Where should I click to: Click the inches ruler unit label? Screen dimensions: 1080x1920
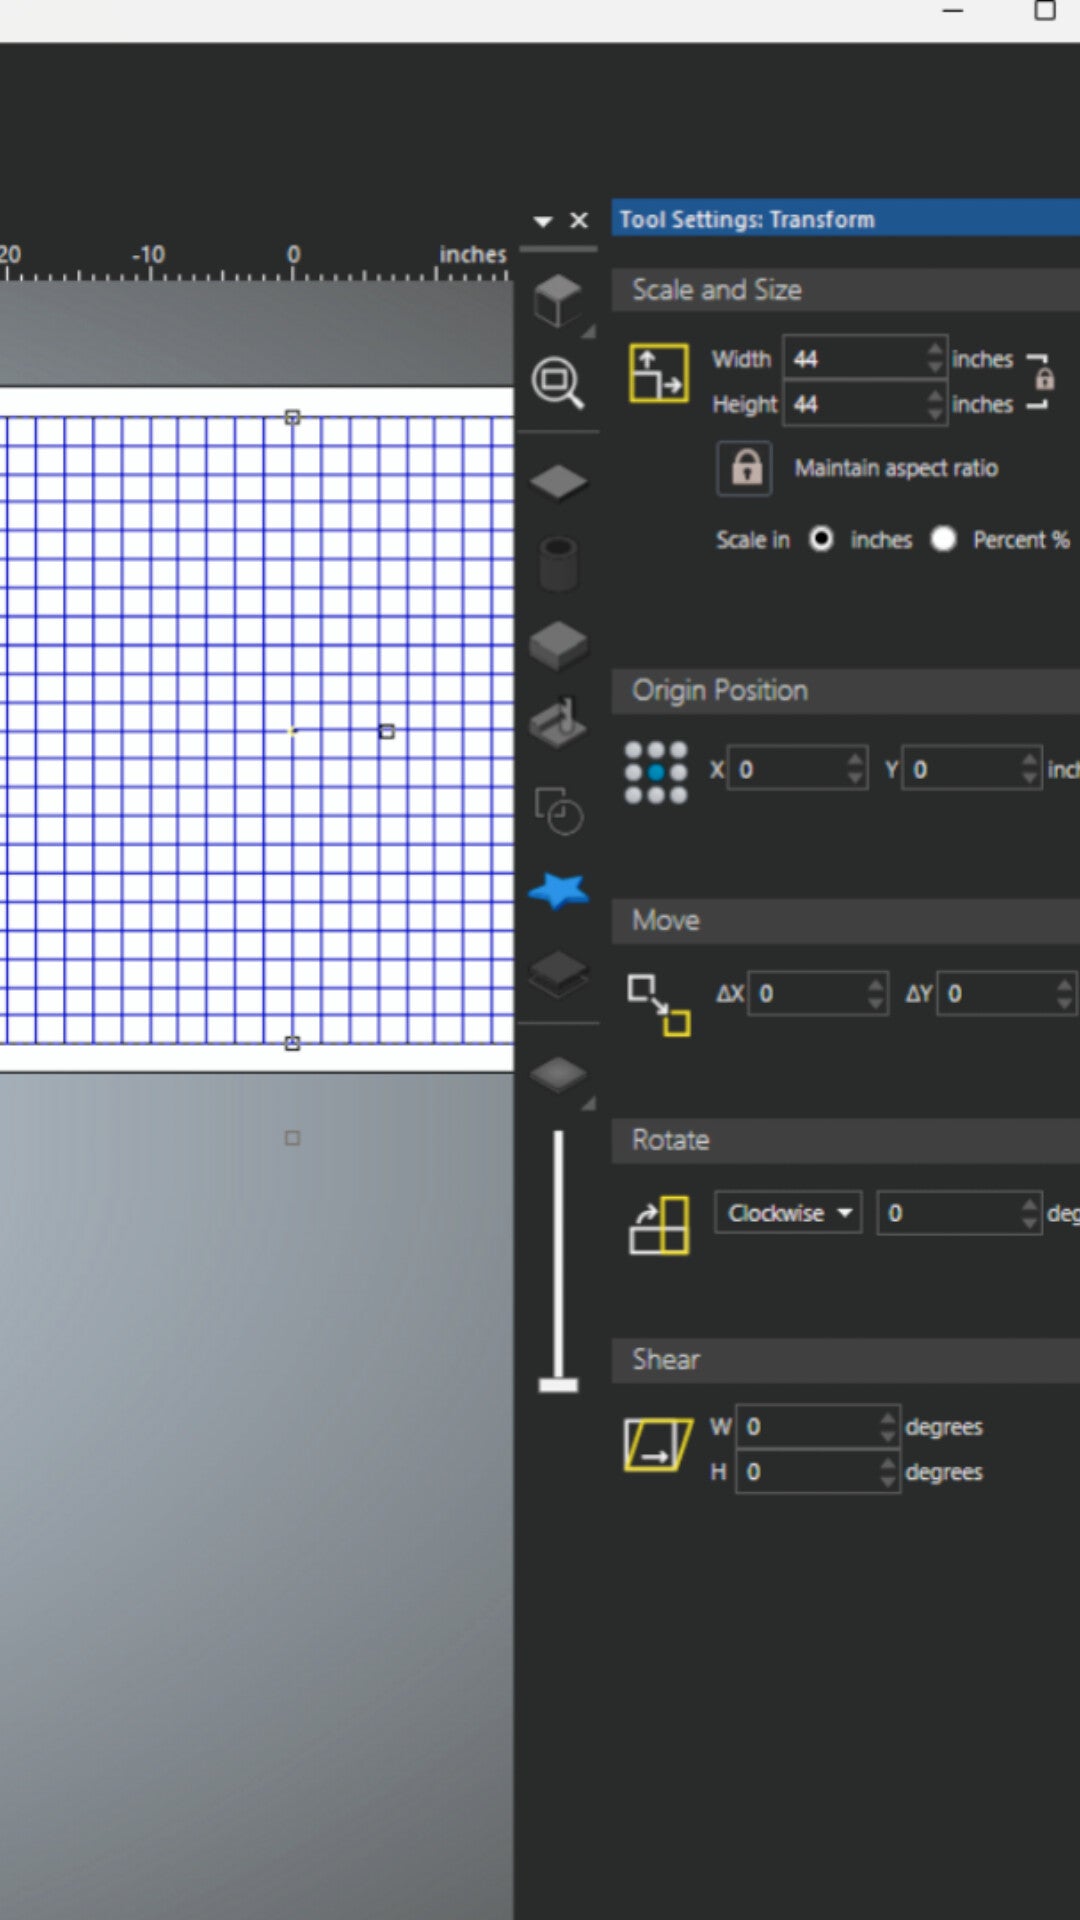pyautogui.click(x=473, y=255)
